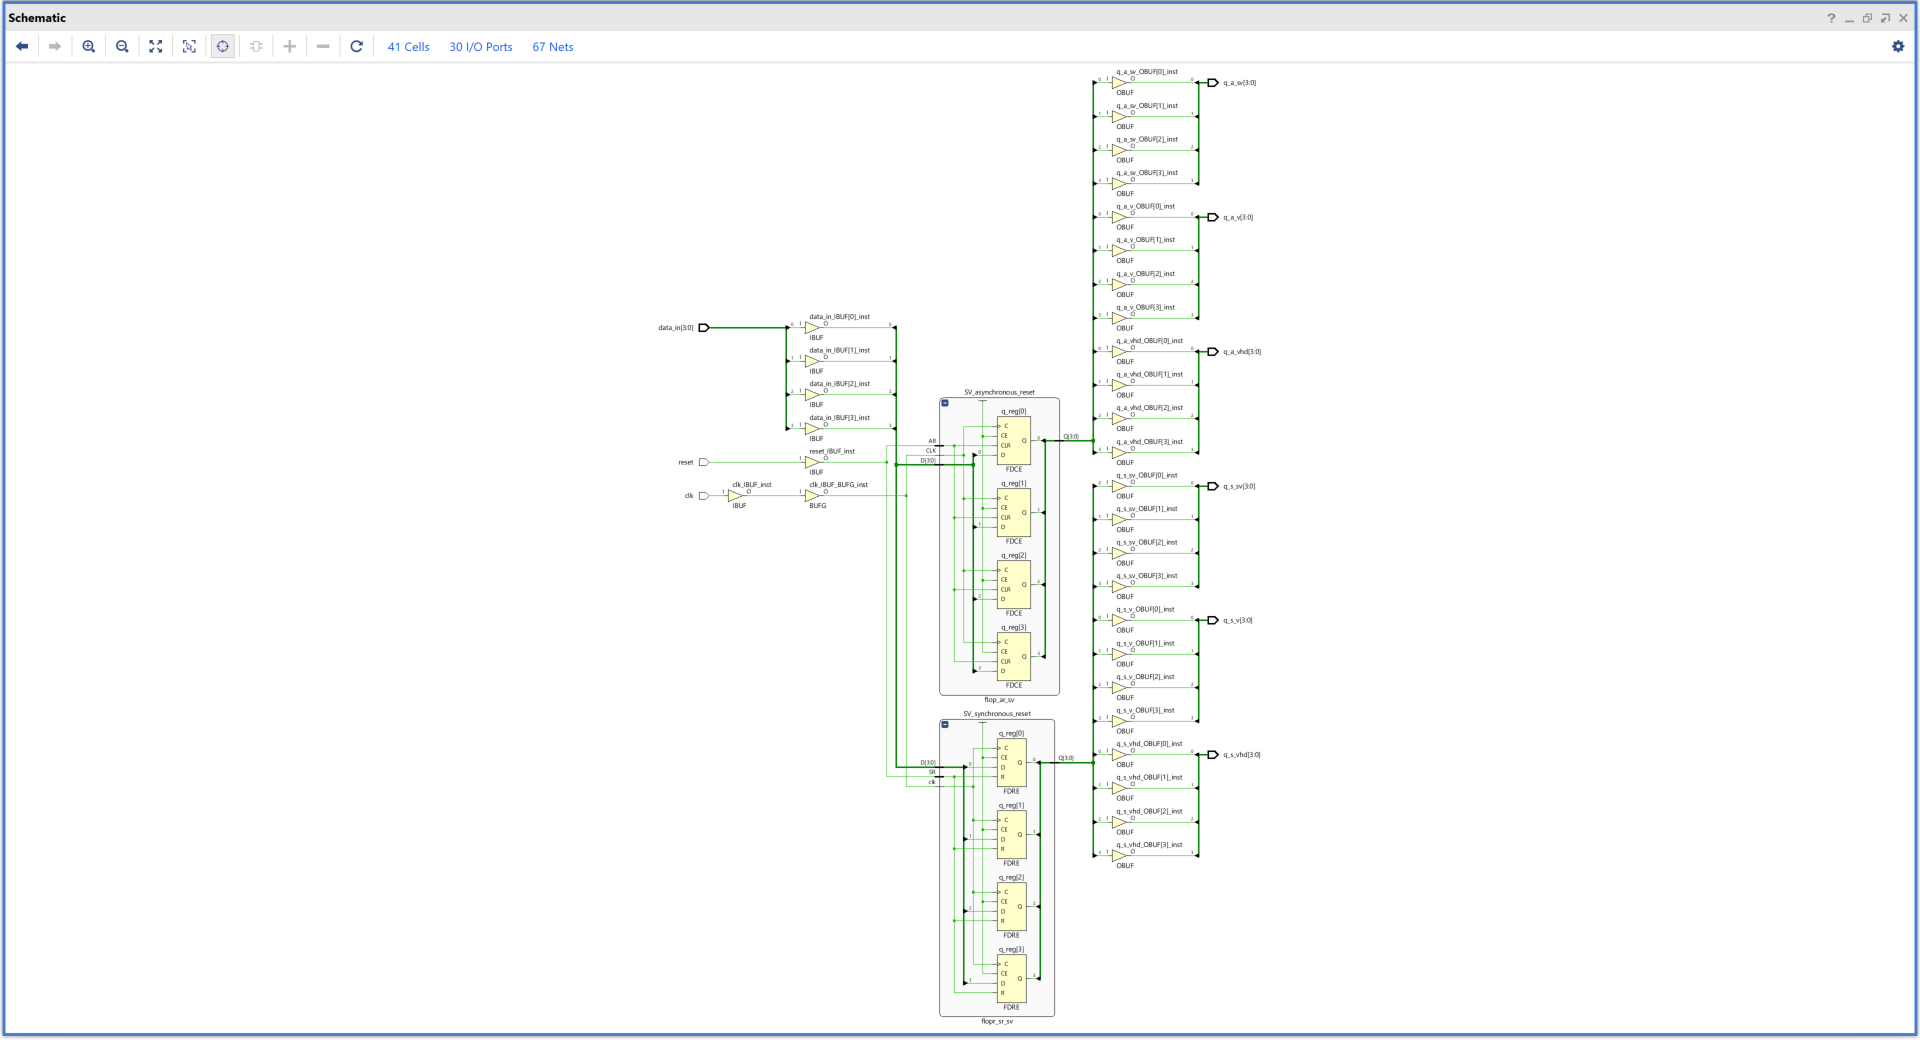Float the Schematic window
1920x1040 pixels.
(1867, 18)
